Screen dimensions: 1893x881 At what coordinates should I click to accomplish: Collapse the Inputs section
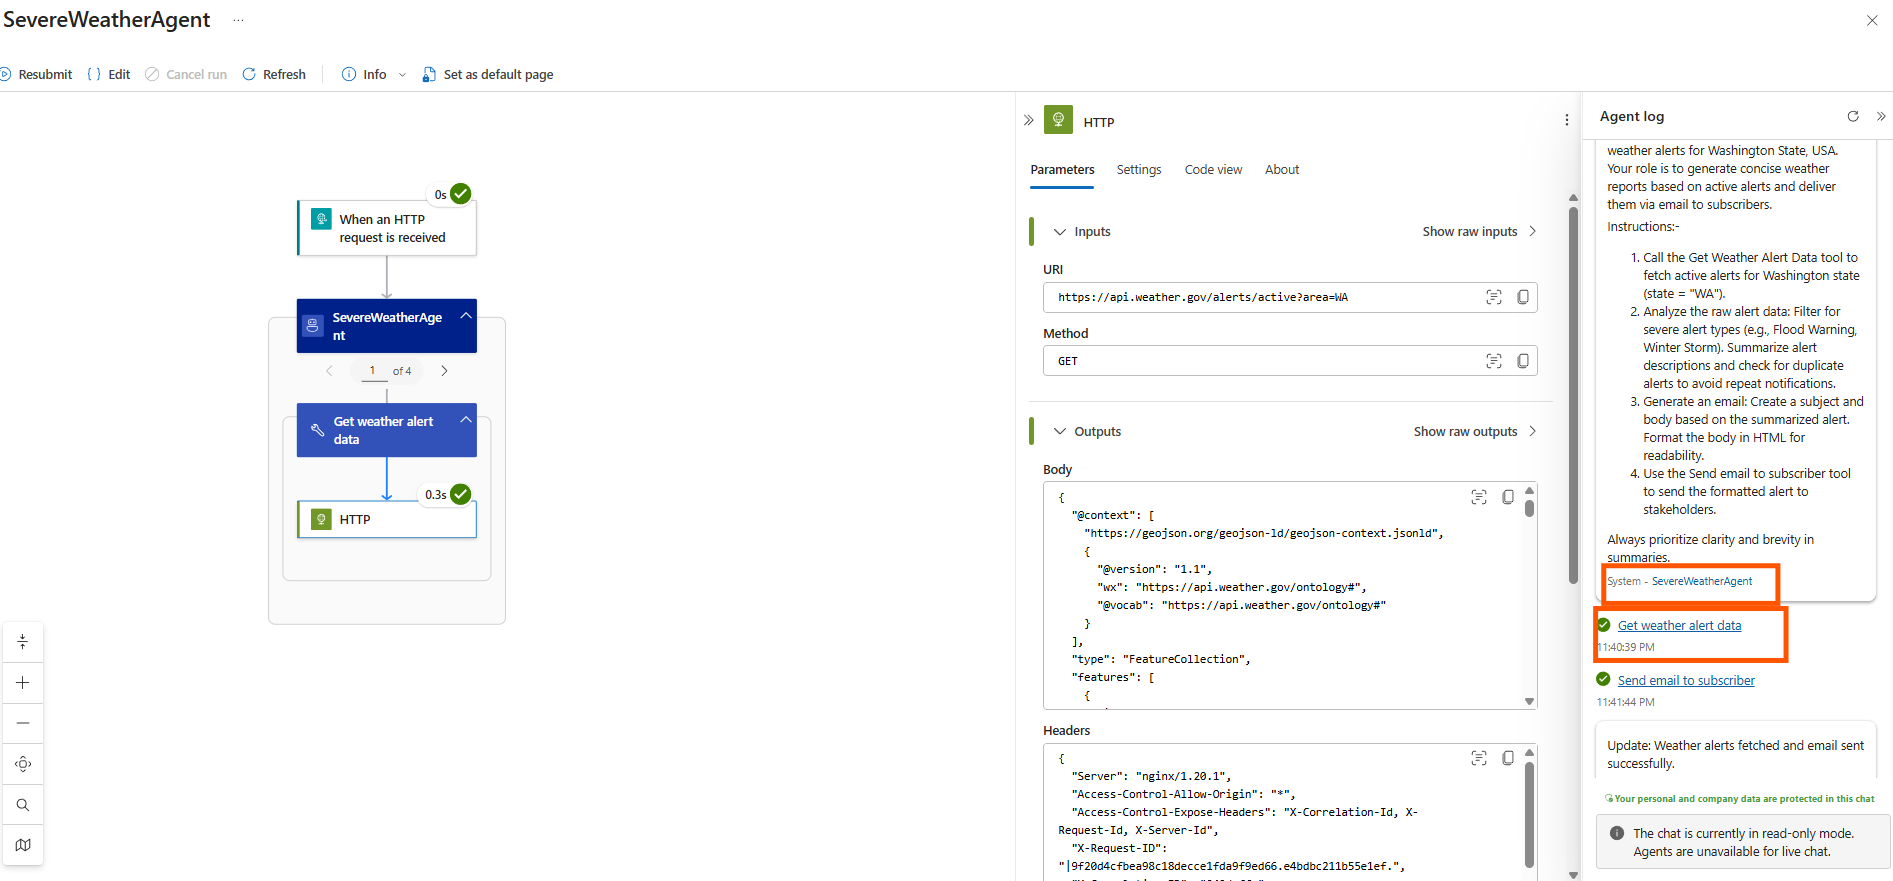[1060, 232]
